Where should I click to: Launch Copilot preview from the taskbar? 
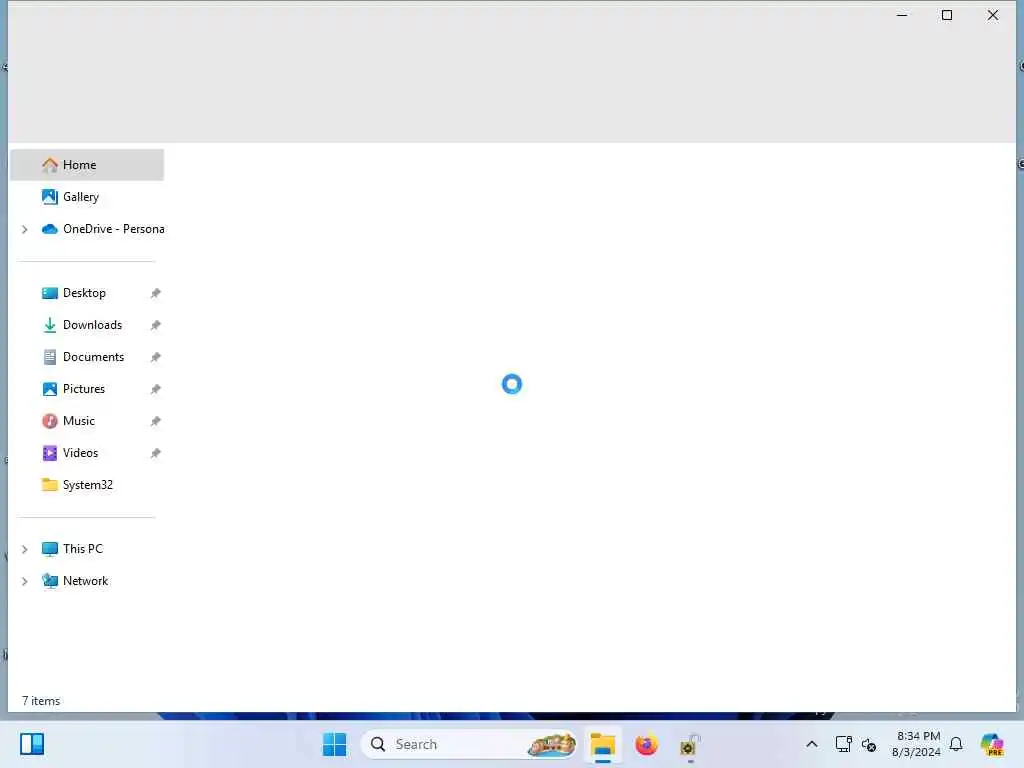(992, 744)
